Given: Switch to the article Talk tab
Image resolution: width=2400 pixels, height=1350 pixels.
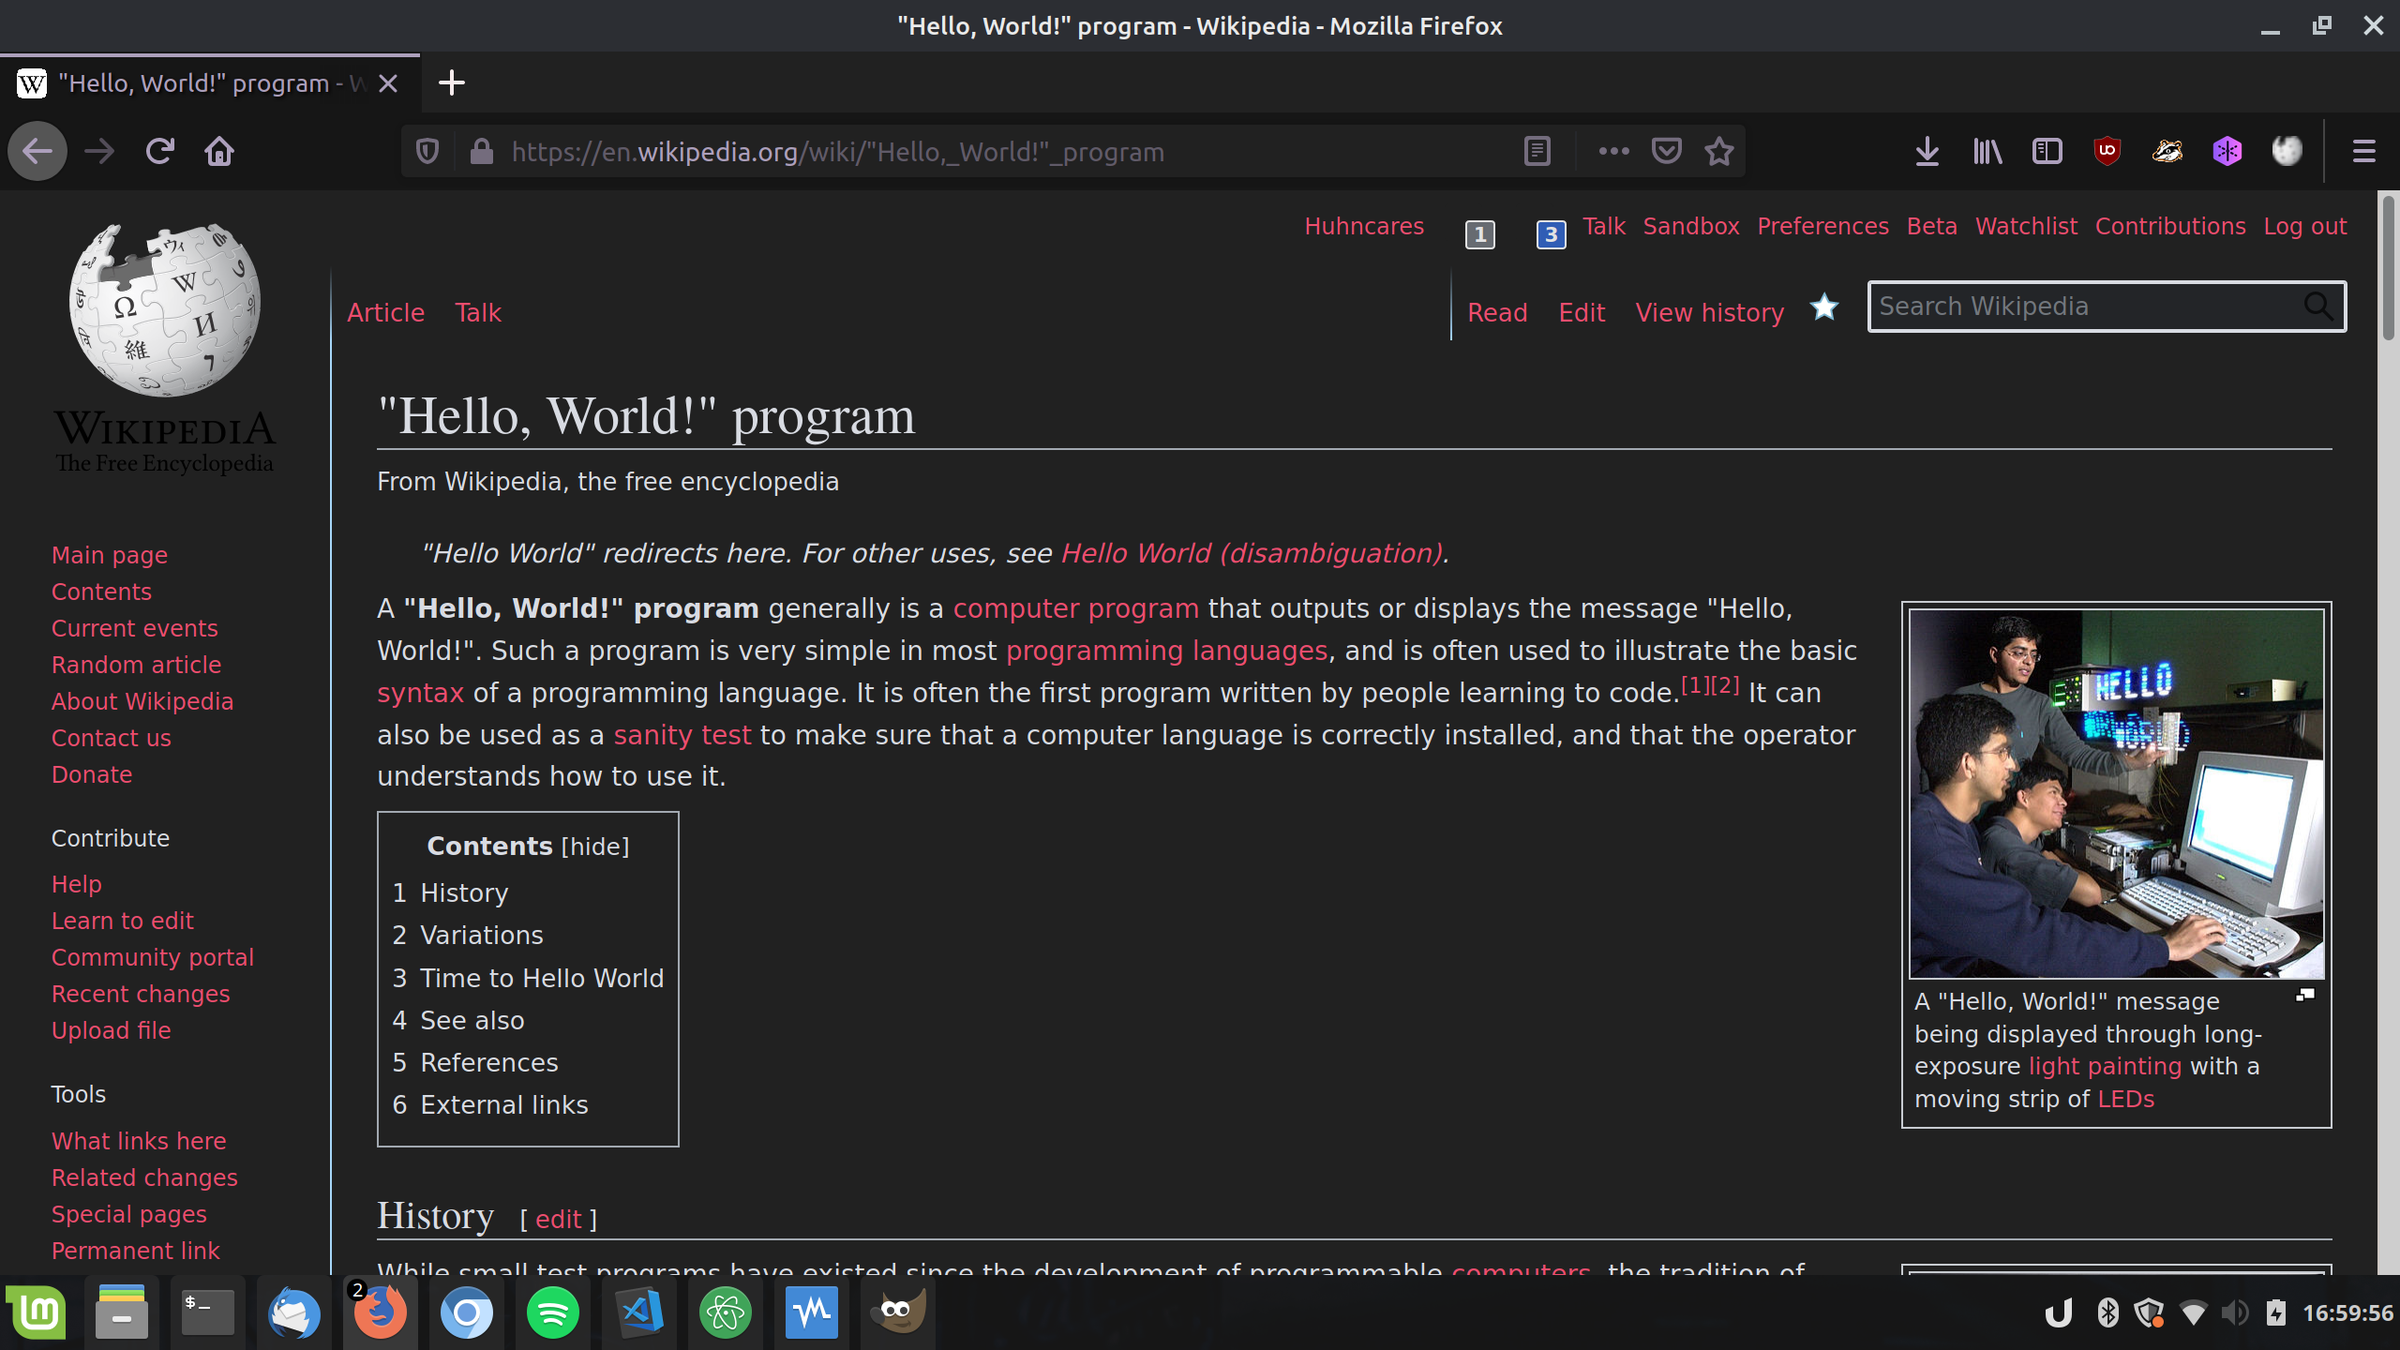Looking at the screenshot, I should tap(478, 312).
